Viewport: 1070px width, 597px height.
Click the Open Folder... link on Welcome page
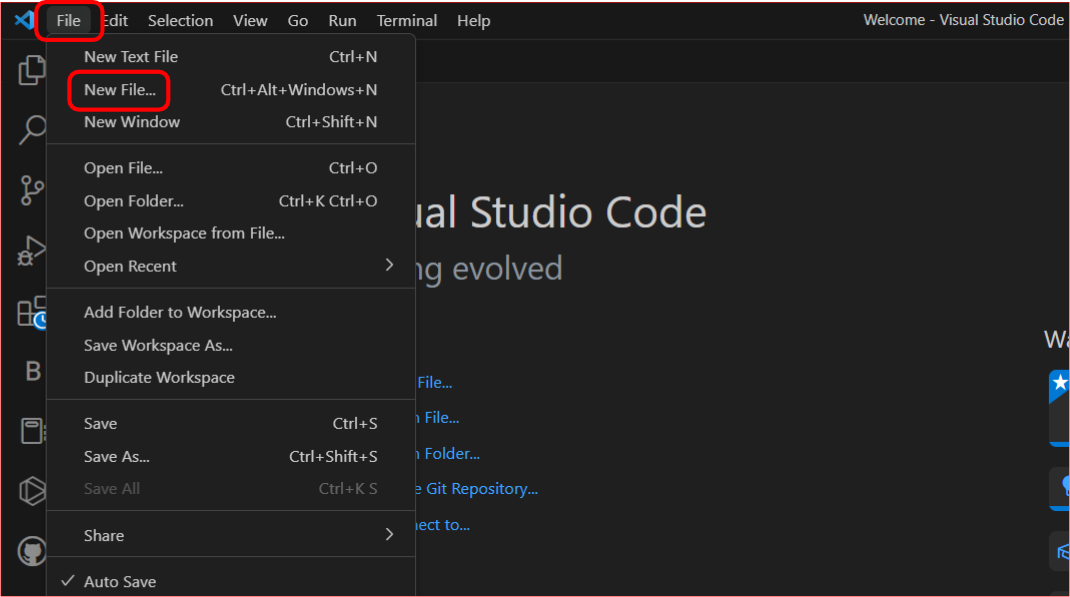click(x=448, y=454)
